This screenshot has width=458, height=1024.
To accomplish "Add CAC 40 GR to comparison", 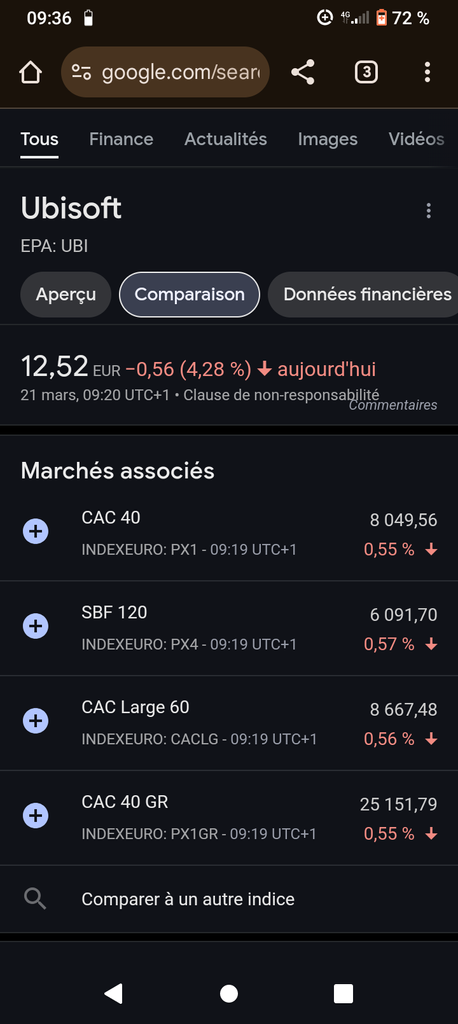I will 36,816.
